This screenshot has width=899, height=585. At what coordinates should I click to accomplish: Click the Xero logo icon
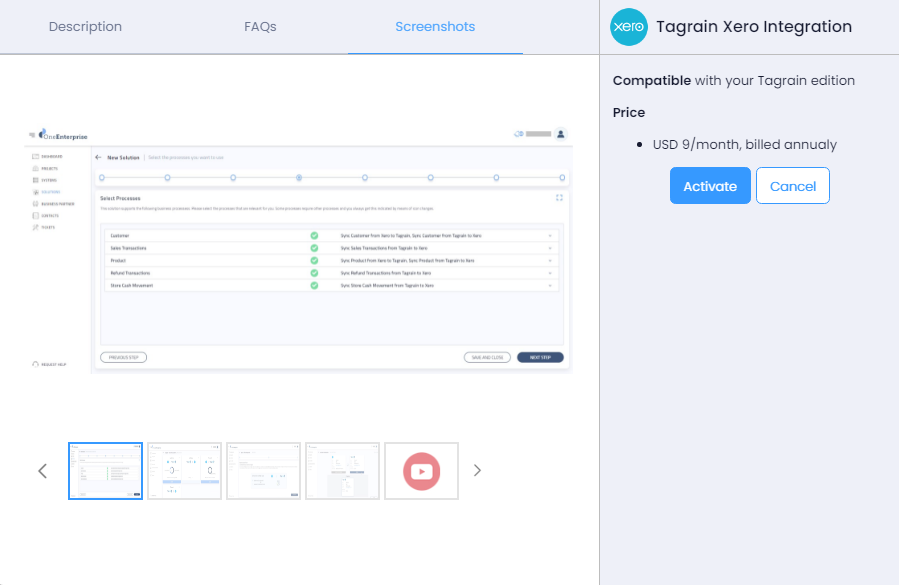(x=629, y=27)
